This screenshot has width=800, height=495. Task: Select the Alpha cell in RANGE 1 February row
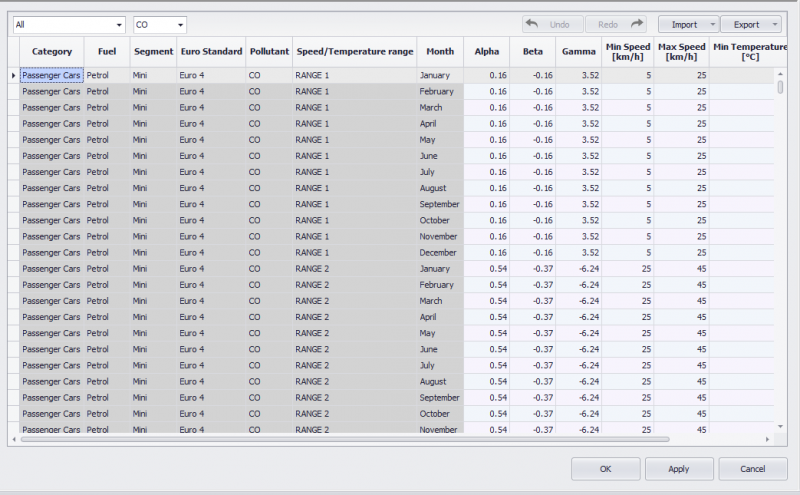tap(487, 91)
